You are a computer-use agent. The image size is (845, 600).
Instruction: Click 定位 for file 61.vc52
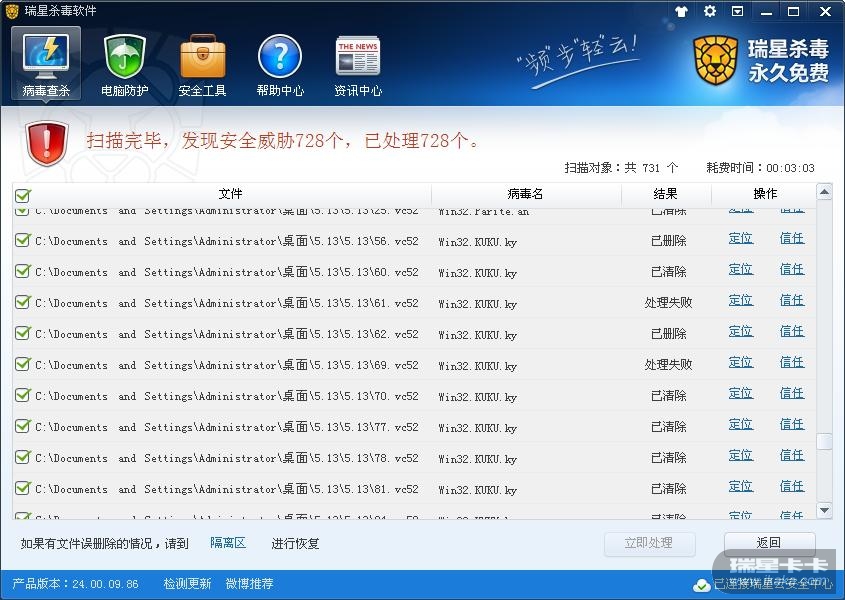740,300
